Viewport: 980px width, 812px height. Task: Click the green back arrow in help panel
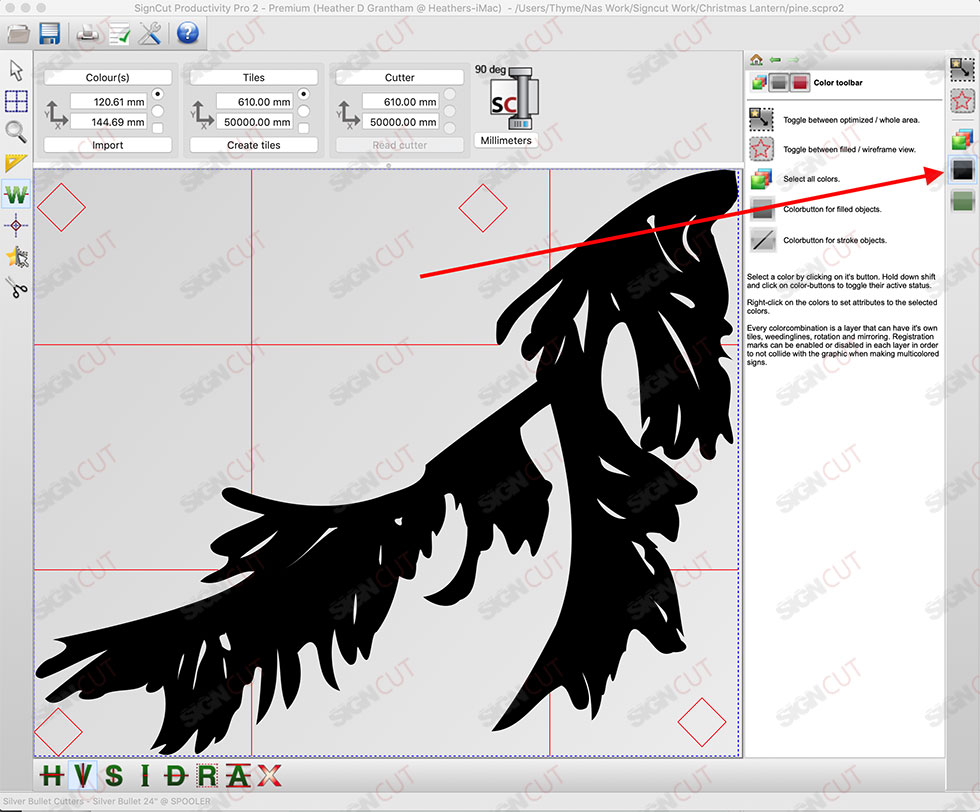pyautogui.click(x=776, y=59)
